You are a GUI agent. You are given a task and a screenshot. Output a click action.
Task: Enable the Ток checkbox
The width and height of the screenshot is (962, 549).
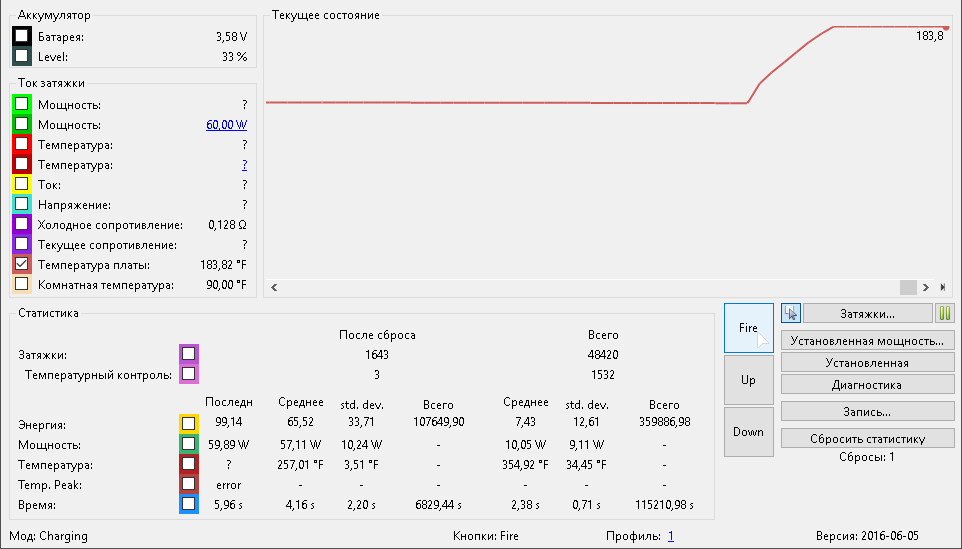[21, 184]
